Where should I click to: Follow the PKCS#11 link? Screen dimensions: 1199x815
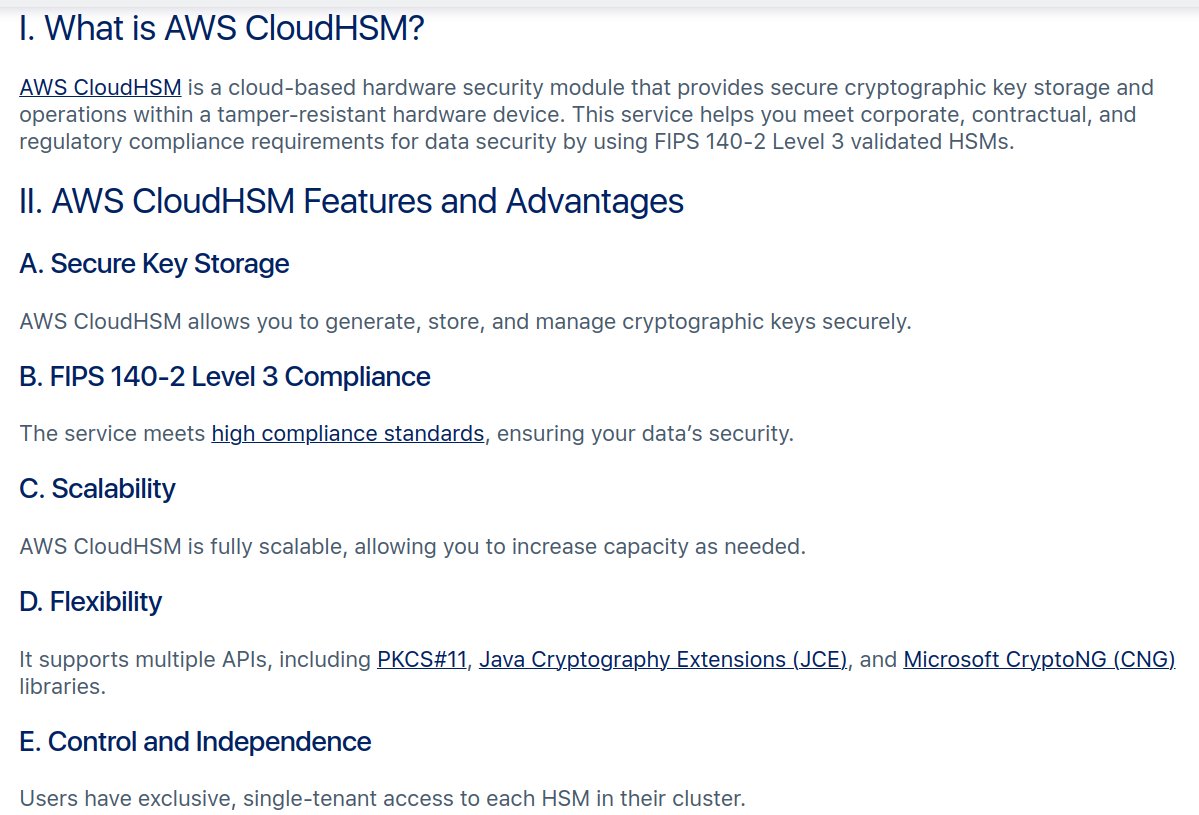pos(422,659)
